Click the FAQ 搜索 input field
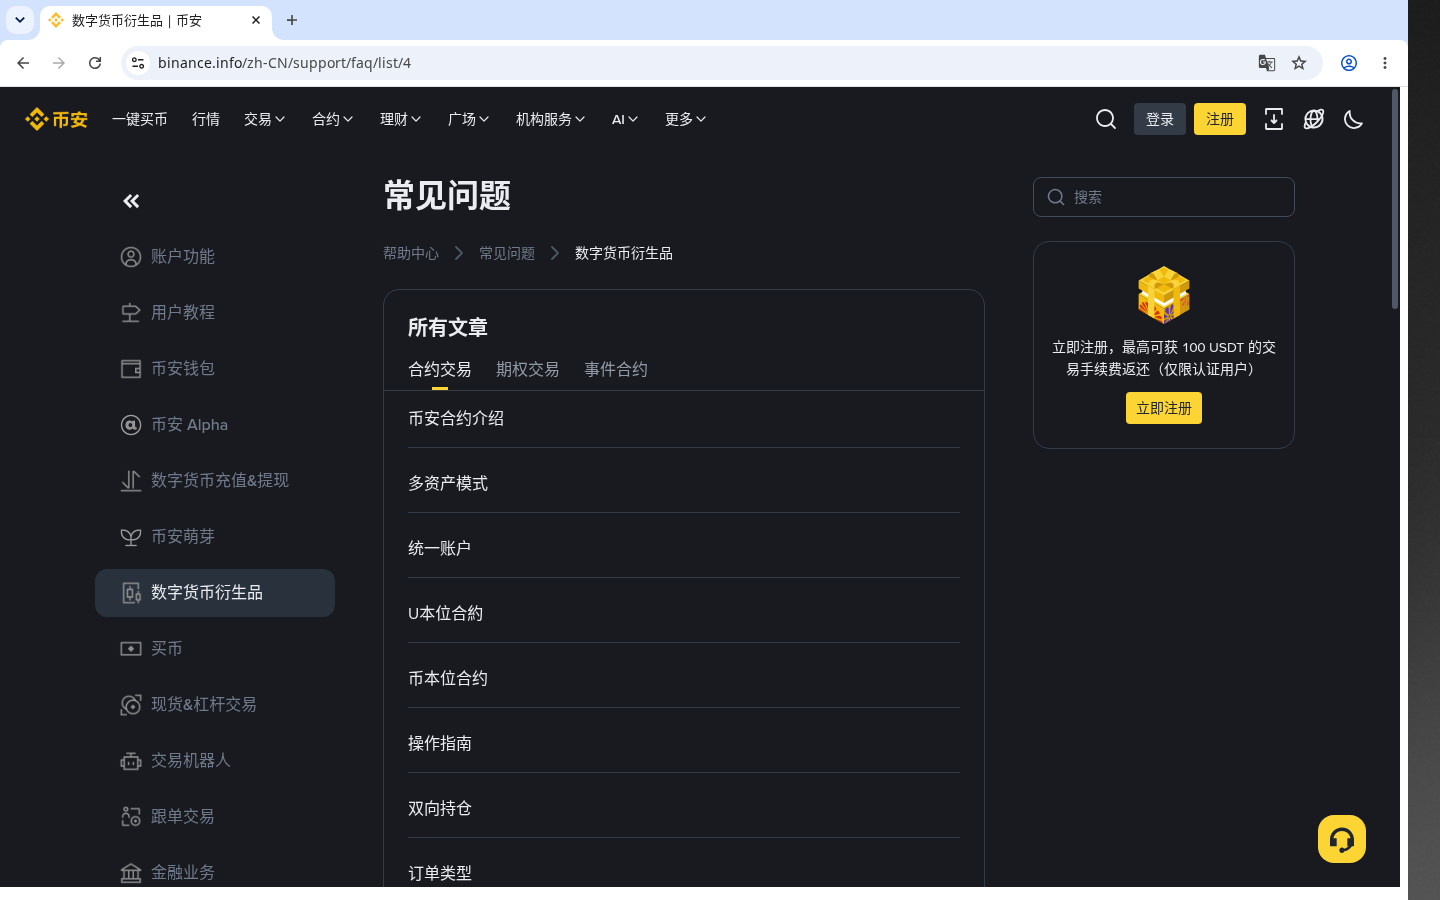The width and height of the screenshot is (1440, 900). click(x=1164, y=197)
